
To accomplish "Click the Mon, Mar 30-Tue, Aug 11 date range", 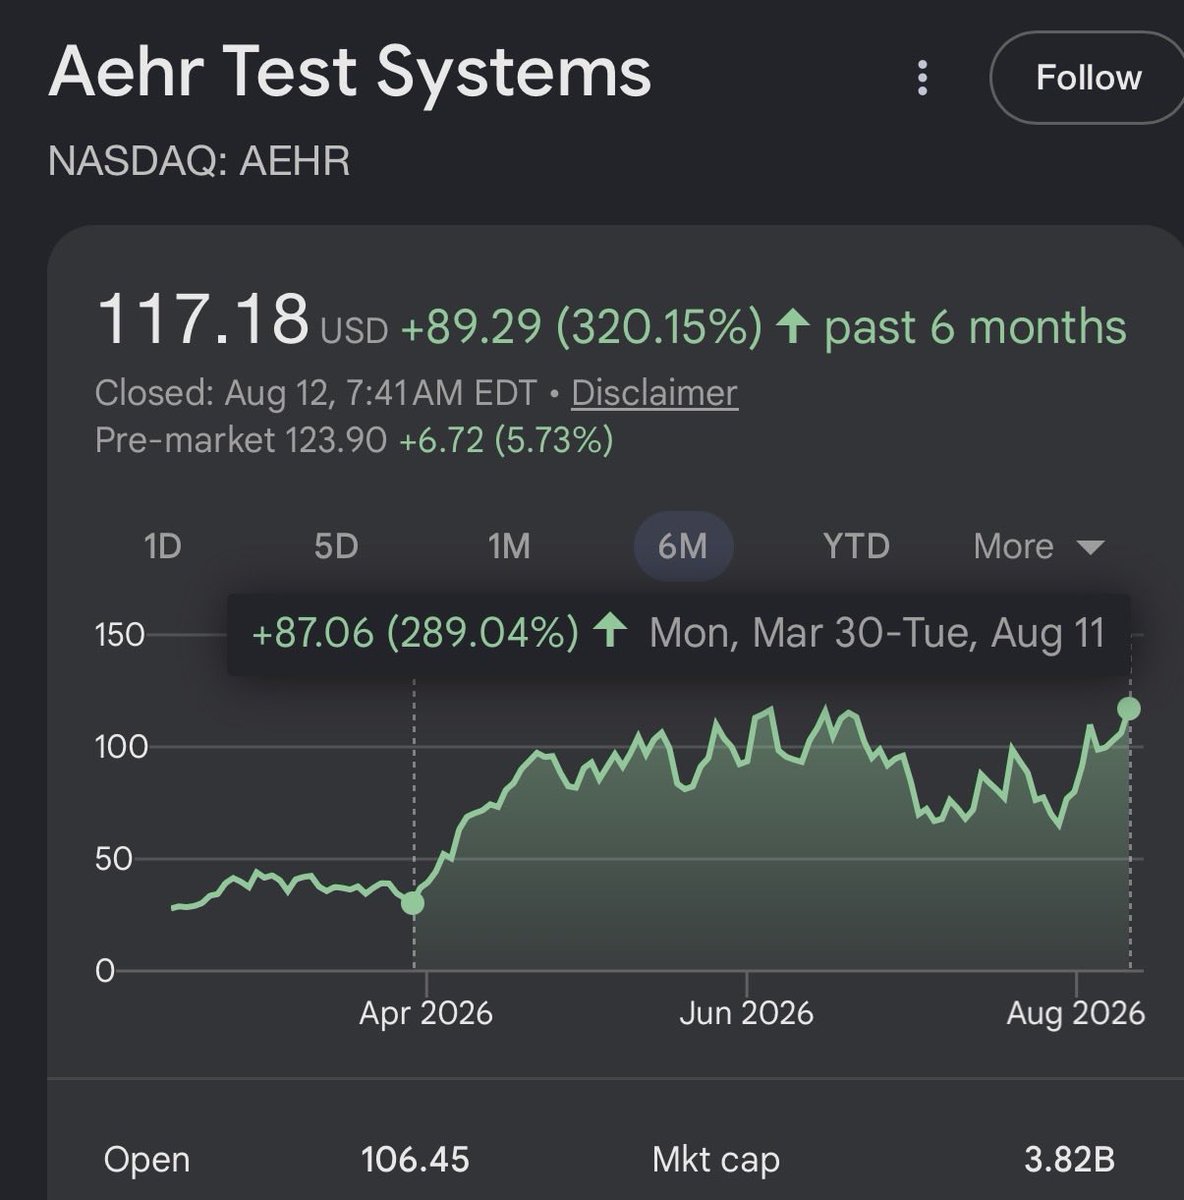I will [x=877, y=633].
